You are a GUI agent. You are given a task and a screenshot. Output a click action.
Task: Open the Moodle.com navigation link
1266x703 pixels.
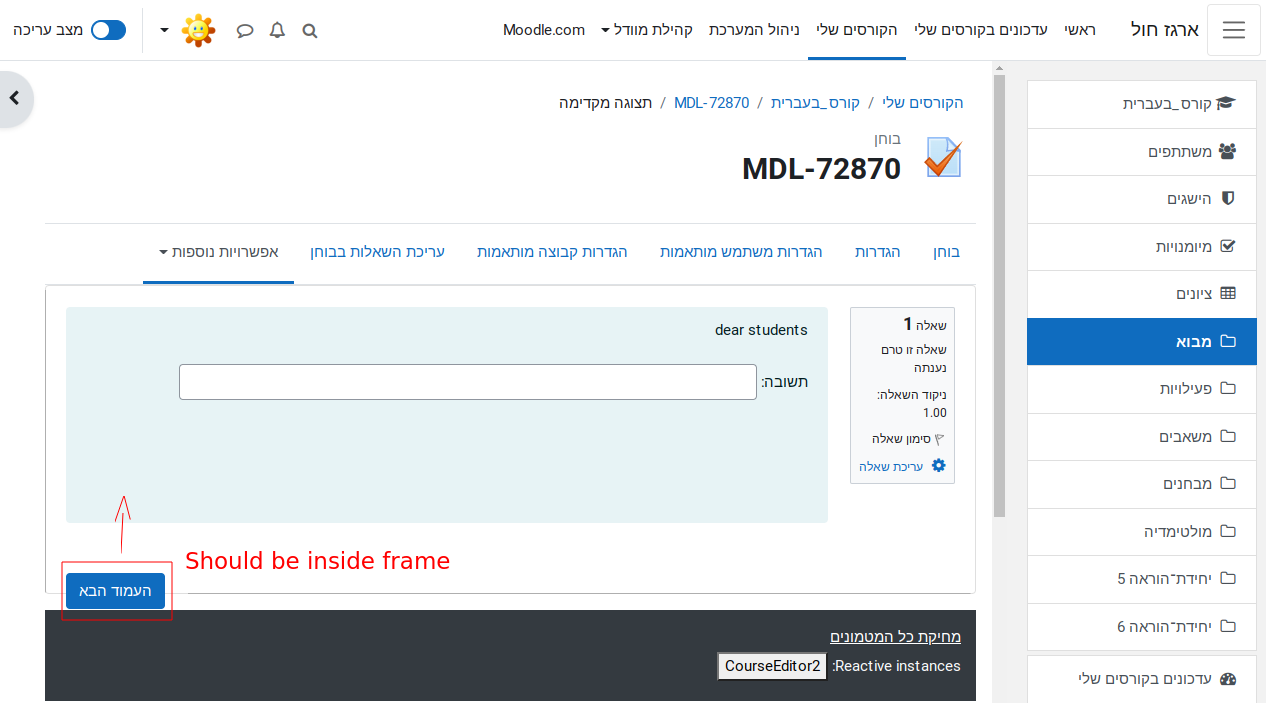tap(544, 30)
